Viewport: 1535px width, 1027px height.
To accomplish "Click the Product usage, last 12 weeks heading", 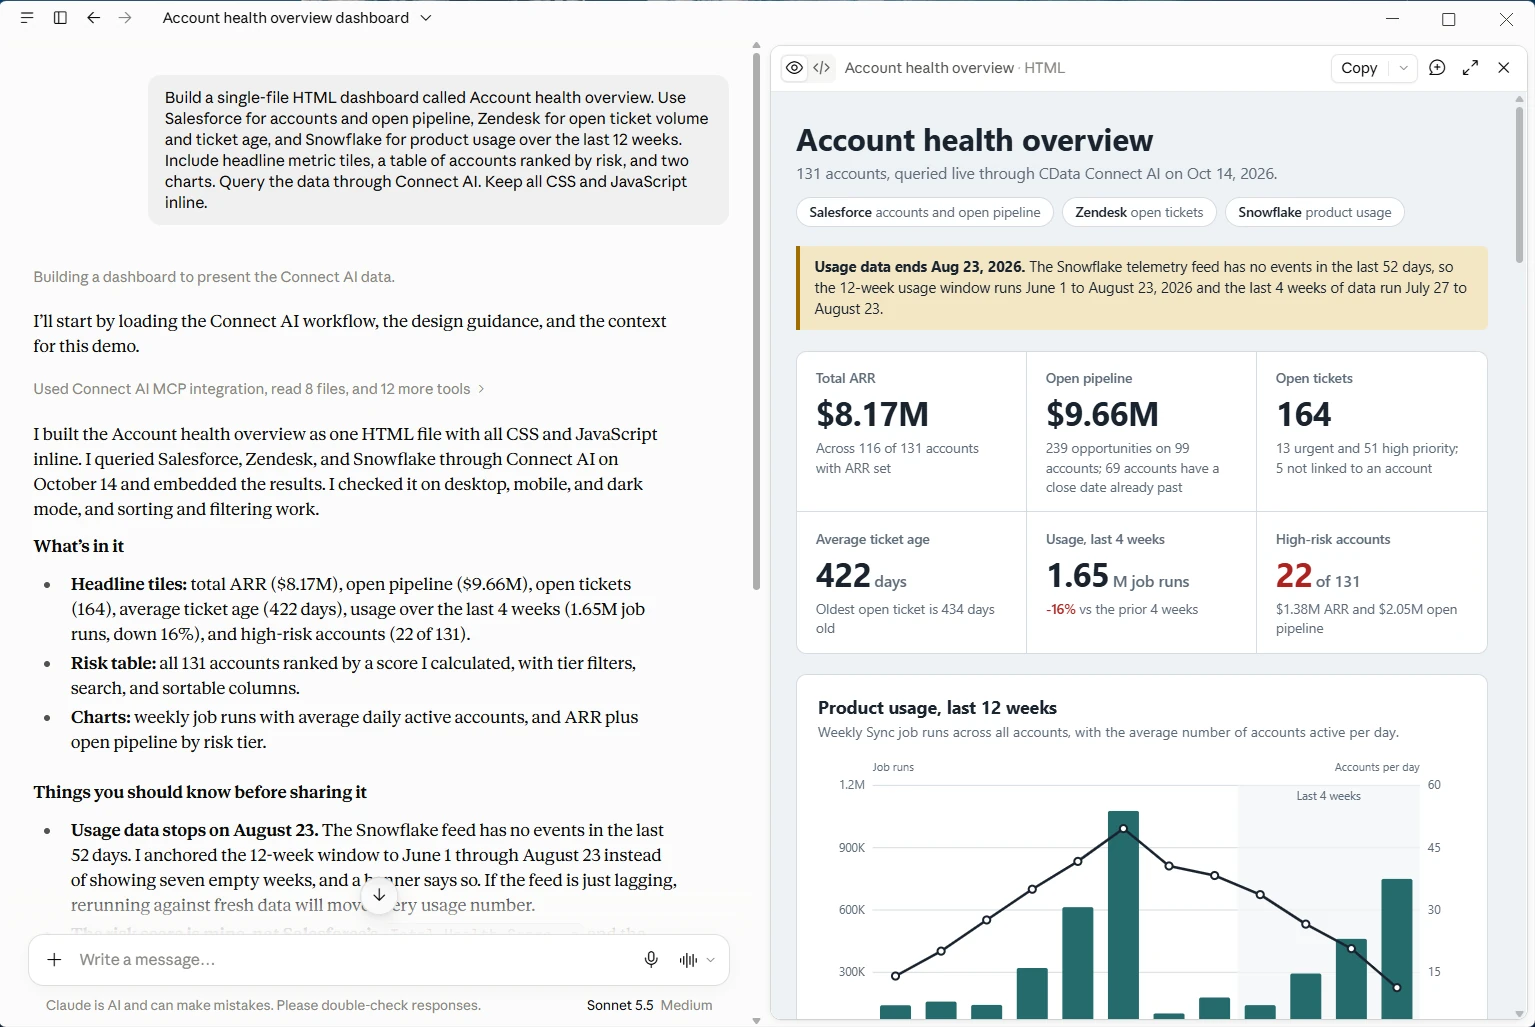I will coord(937,708).
